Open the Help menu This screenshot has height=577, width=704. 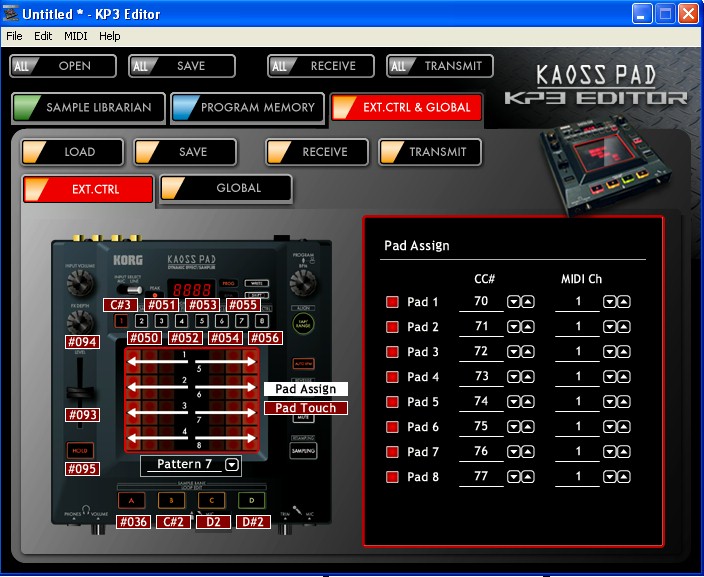coord(110,36)
